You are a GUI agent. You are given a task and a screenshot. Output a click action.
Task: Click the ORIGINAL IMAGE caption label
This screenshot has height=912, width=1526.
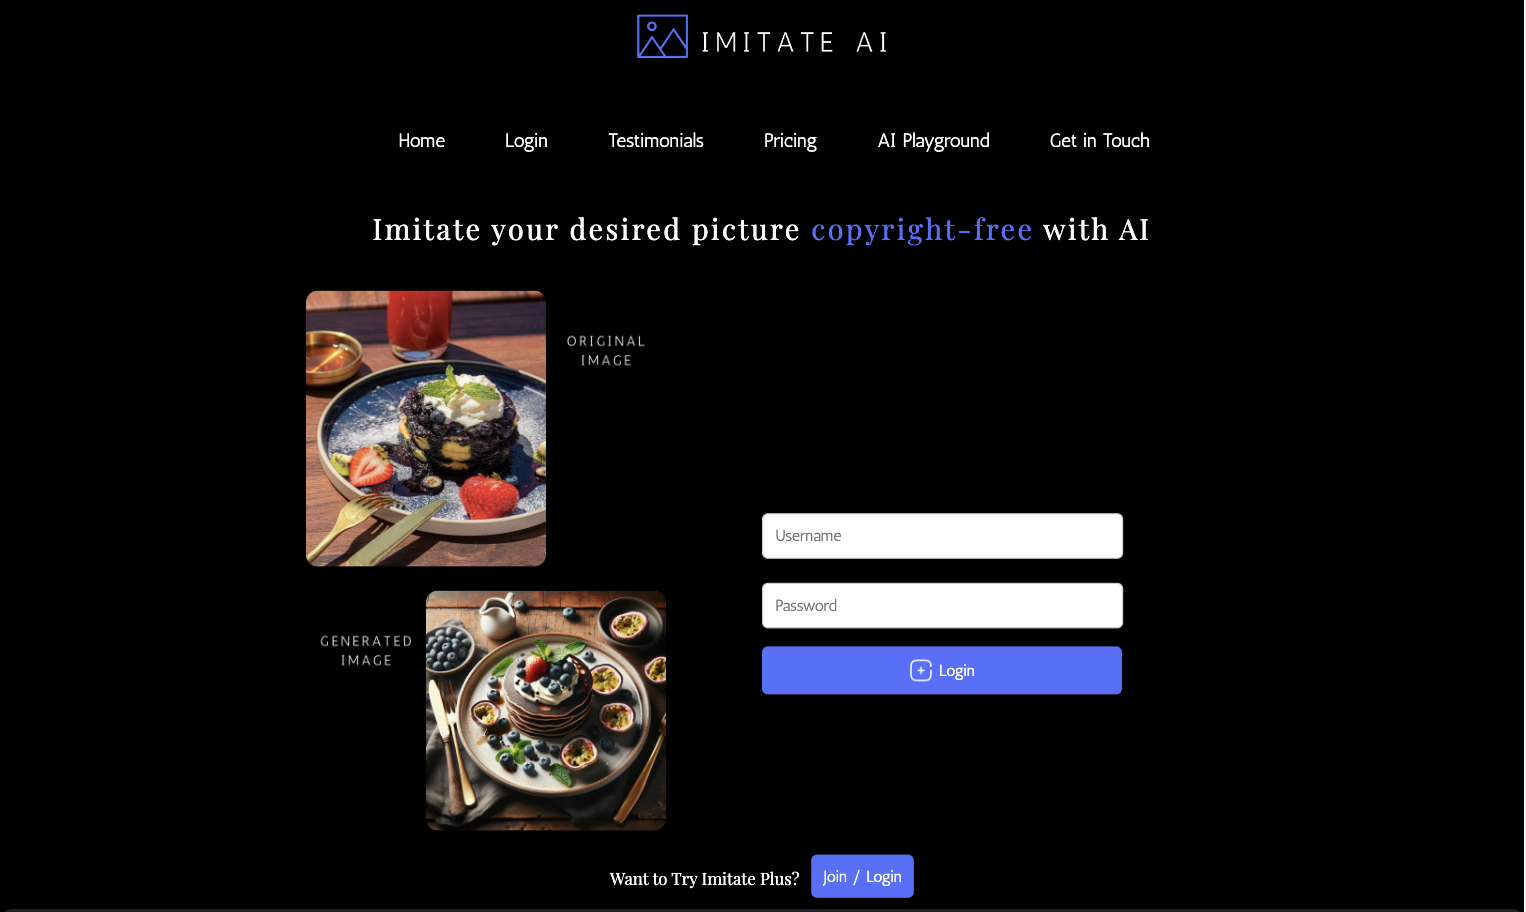[606, 351]
